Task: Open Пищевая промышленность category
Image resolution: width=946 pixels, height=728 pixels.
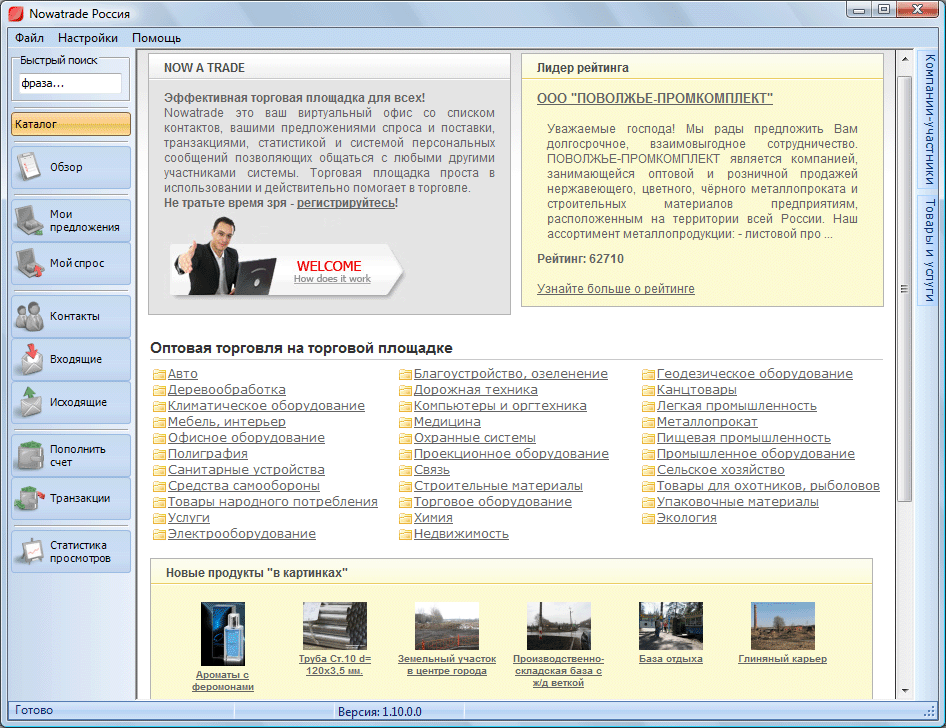Action: [x=743, y=438]
